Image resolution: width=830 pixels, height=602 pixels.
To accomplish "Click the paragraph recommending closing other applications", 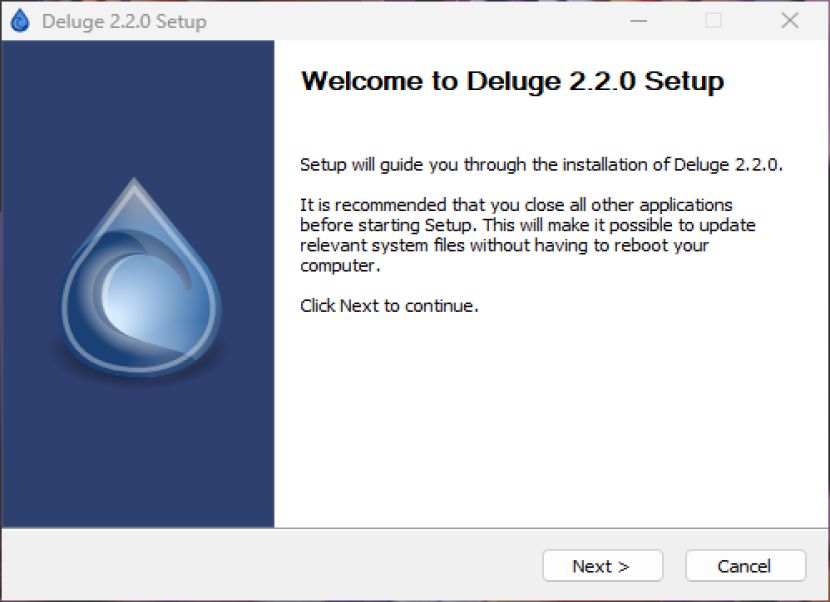I will point(528,235).
